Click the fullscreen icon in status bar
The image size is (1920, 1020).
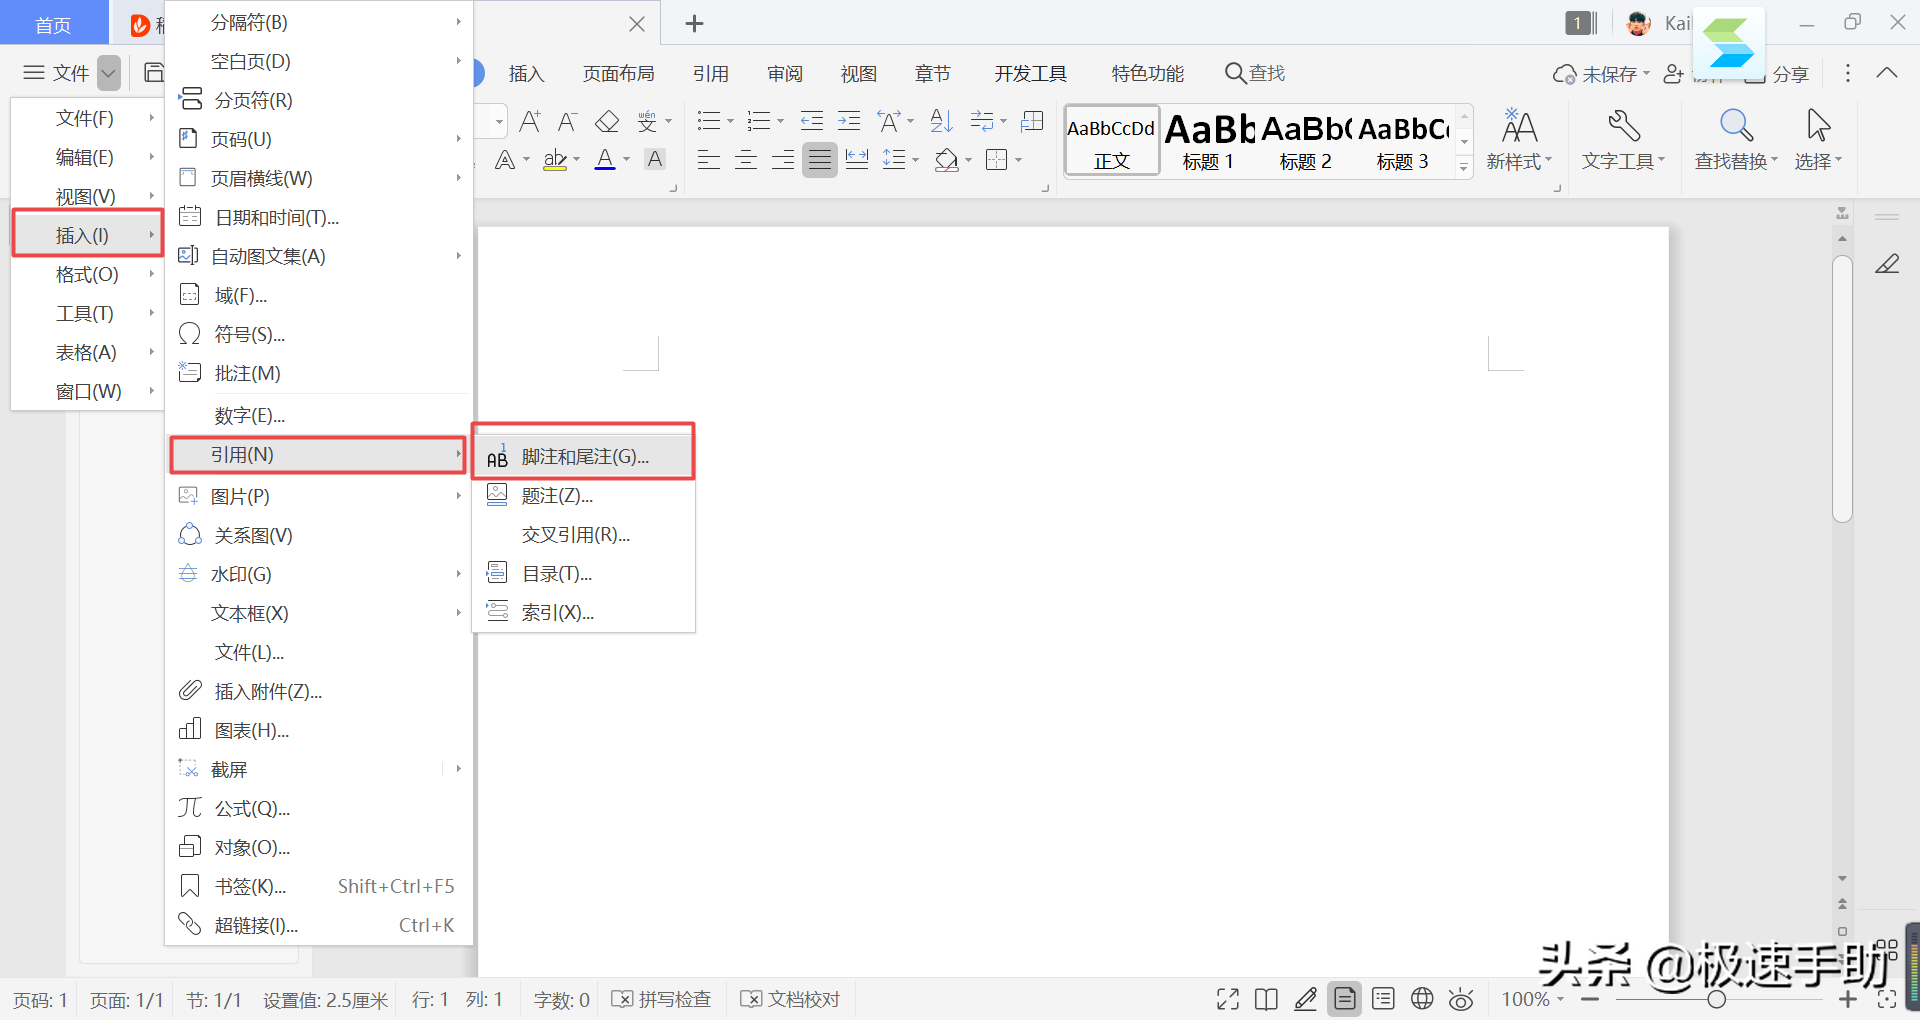coord(1227,999)
